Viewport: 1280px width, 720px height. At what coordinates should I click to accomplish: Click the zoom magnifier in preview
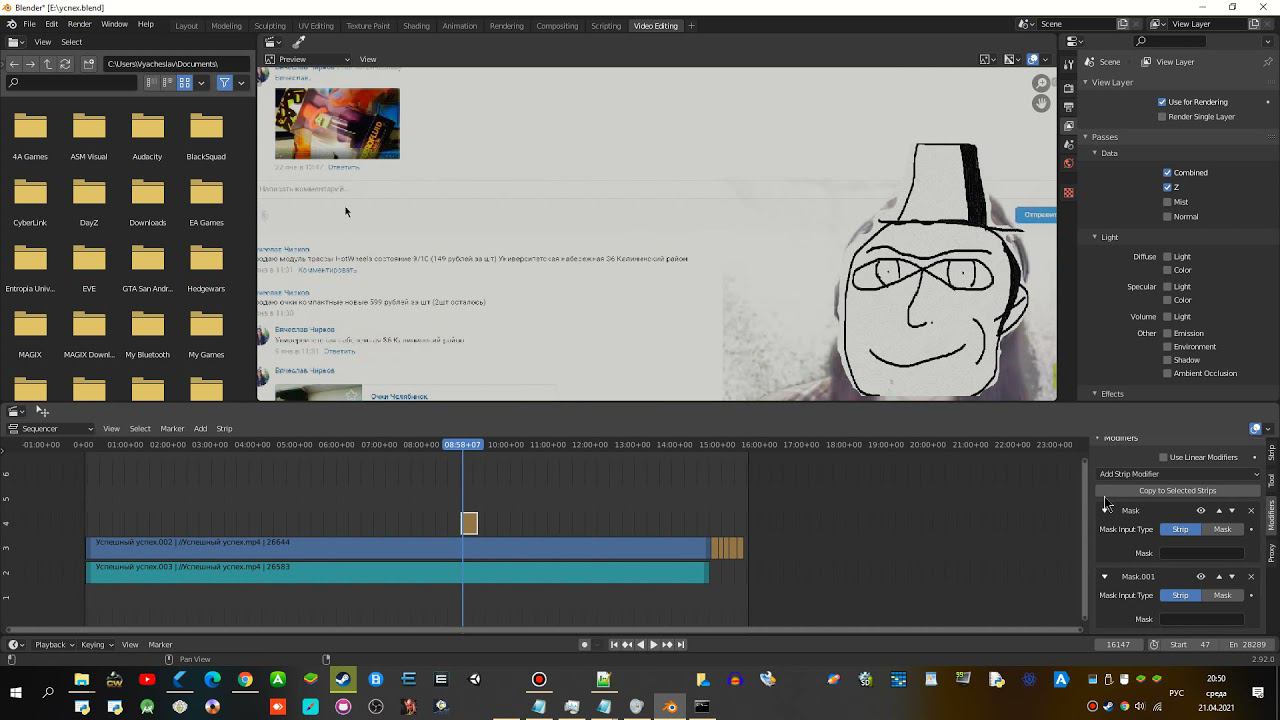[x=1041, y=84]
